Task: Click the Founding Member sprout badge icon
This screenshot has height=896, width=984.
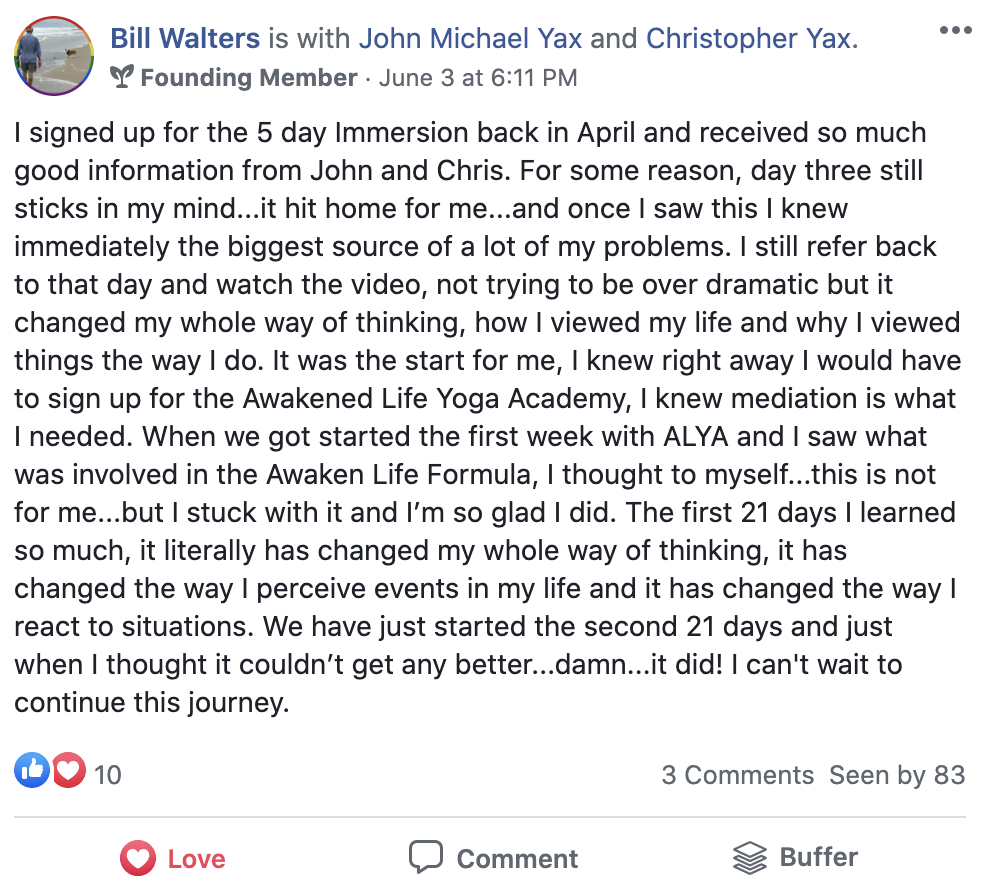Action: click(122, 77)
